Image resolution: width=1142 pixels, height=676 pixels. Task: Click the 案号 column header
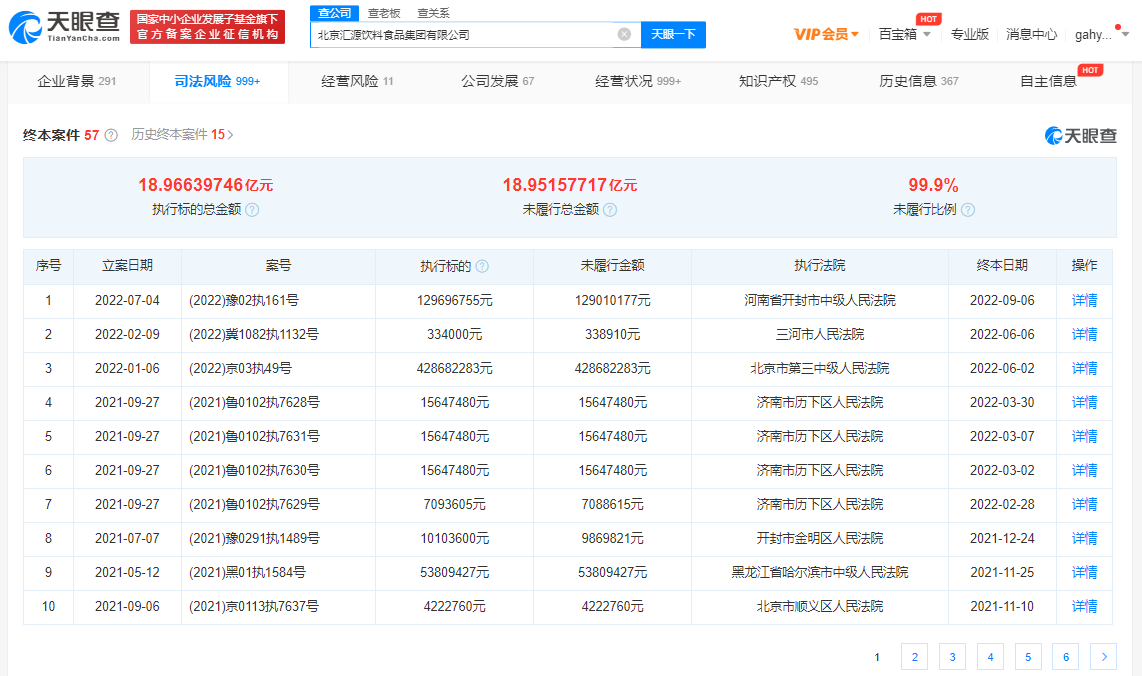click(x=278, y=266)
